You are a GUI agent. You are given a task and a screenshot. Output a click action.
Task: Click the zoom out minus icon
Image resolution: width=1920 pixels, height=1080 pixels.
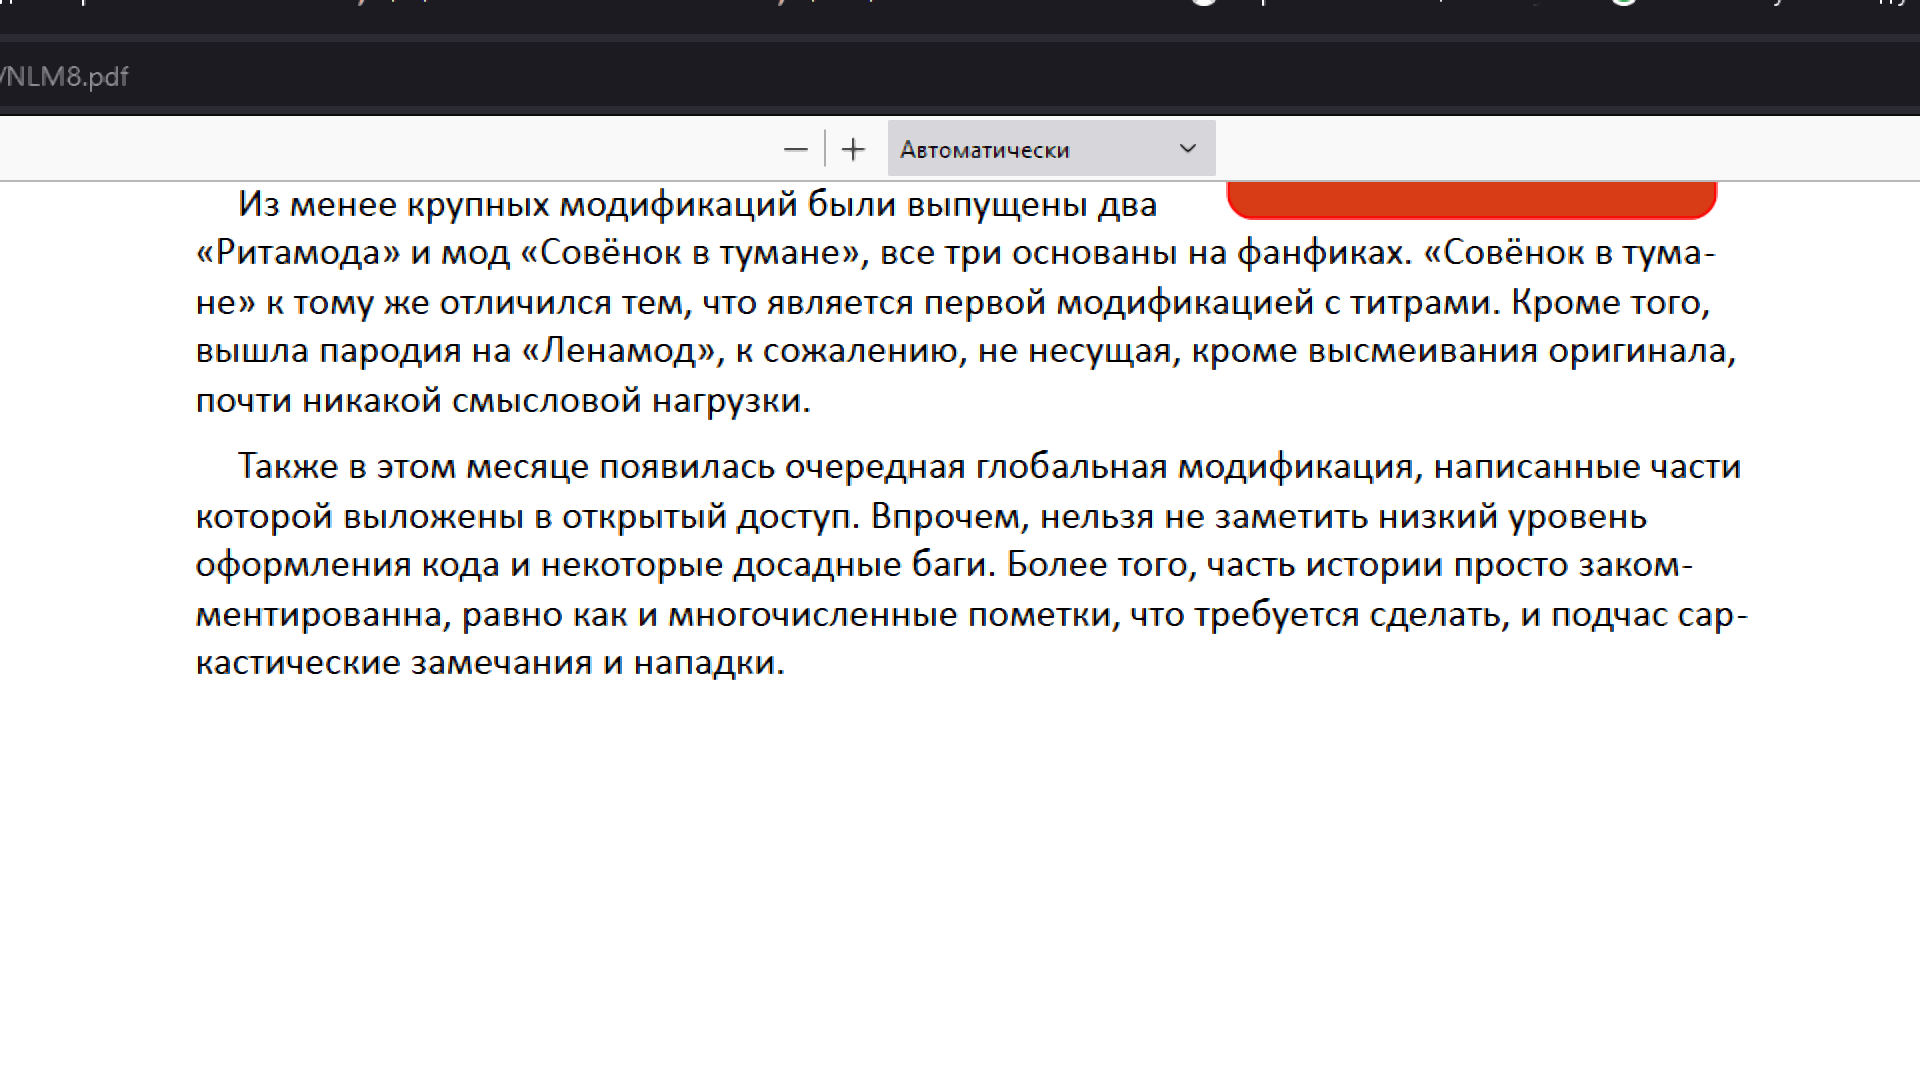tap(795, 150)
